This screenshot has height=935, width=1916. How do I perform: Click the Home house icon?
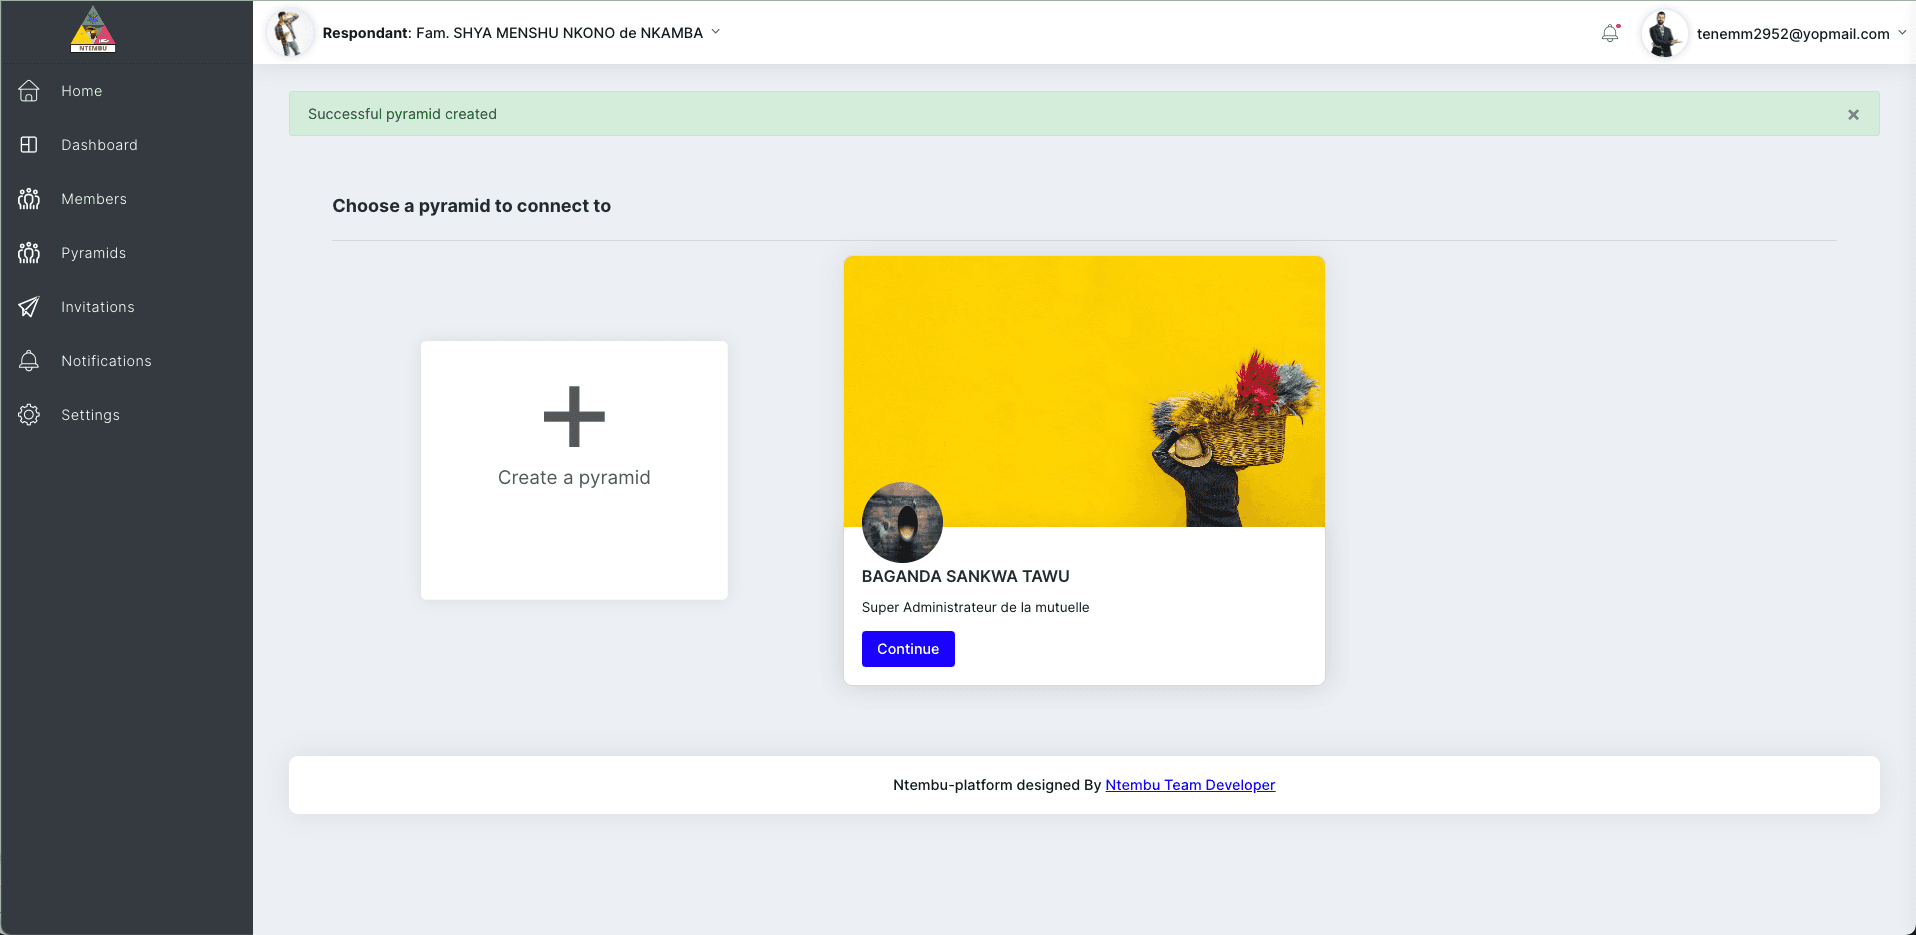click(29, 91)
